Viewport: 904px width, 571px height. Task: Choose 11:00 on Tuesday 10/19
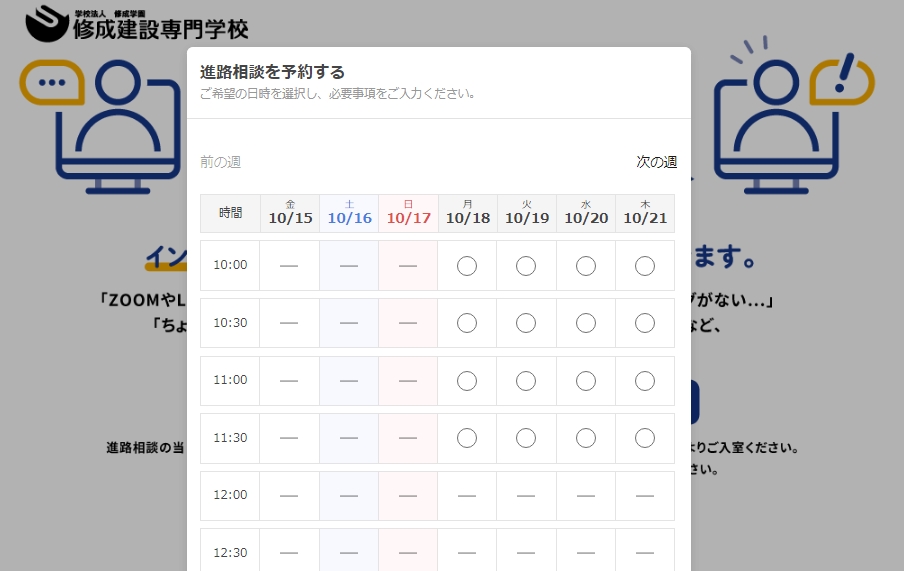(526, 381)
